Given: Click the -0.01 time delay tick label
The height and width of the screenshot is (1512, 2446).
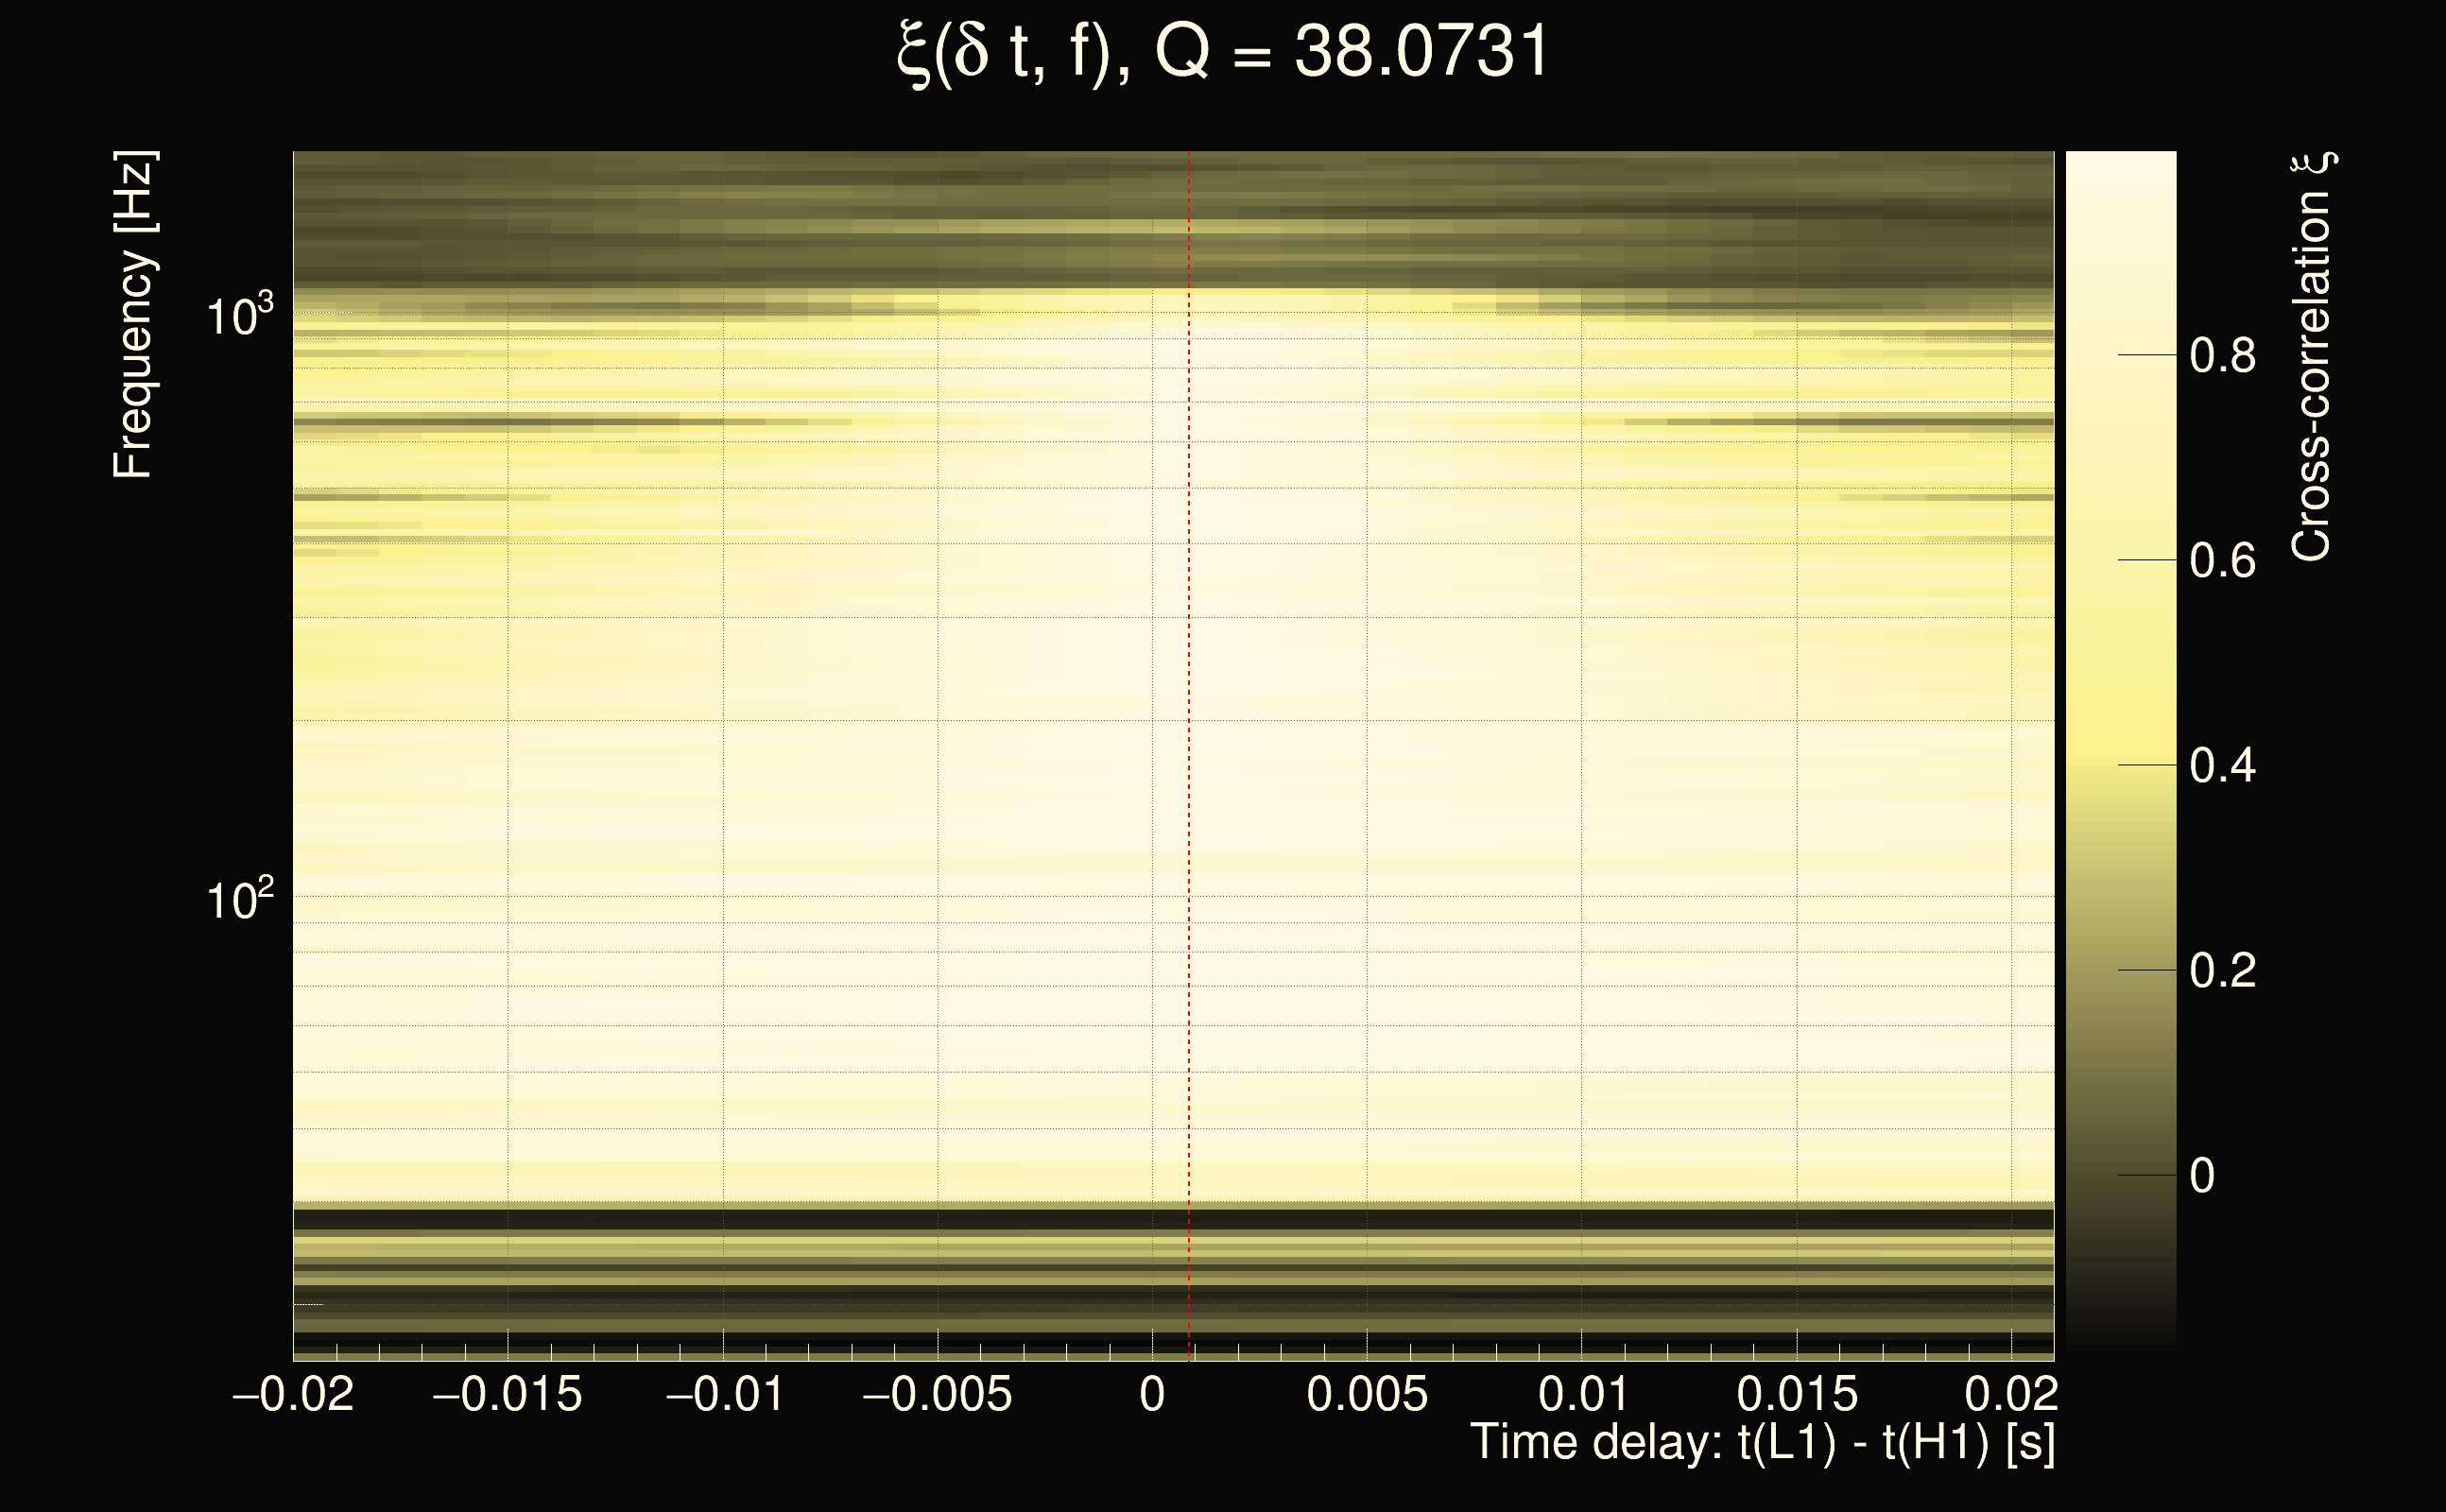Looking at the screenshot, I should 724,1394.
